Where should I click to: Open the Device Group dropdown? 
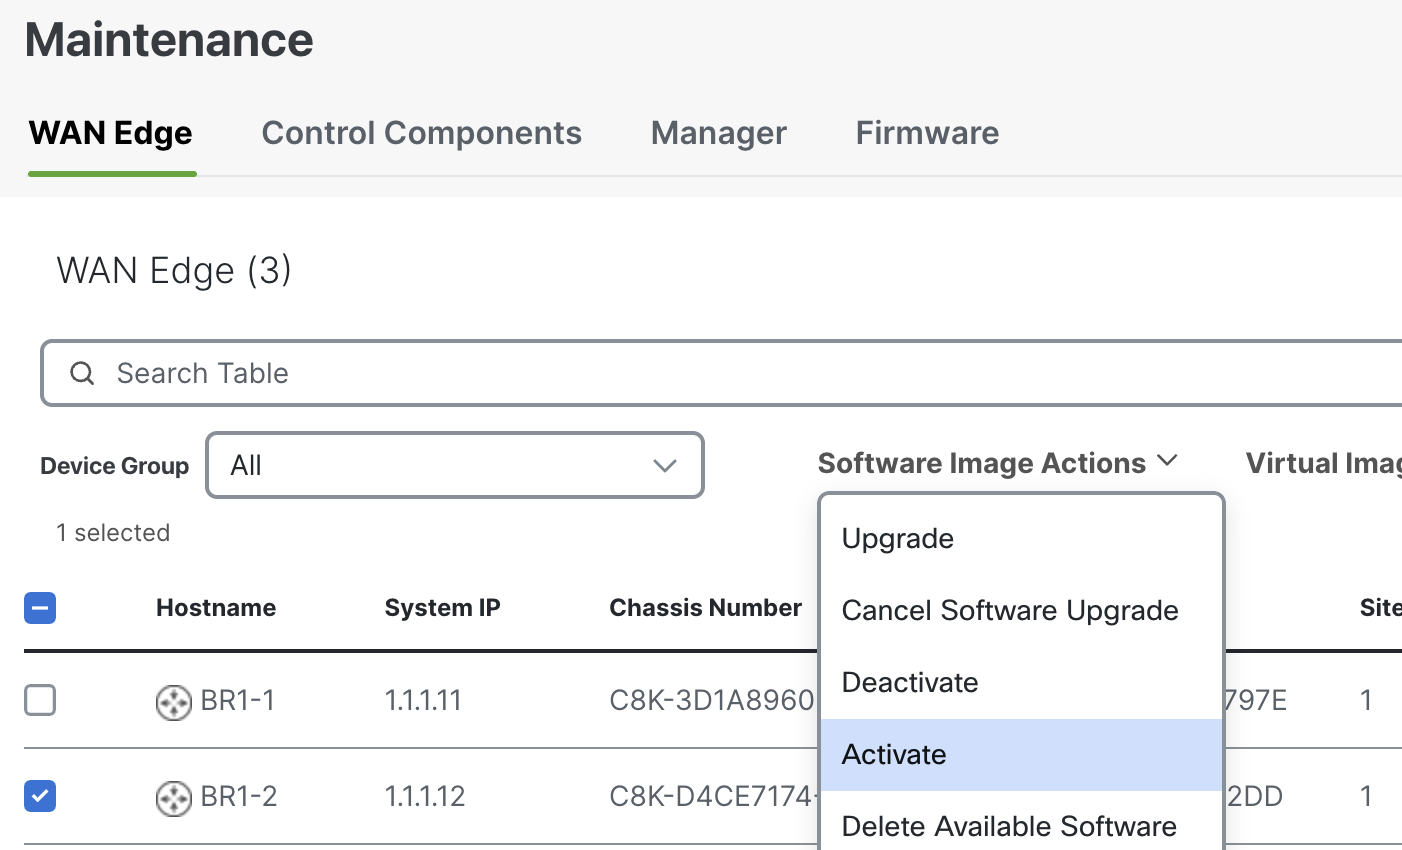click(455, 465)
